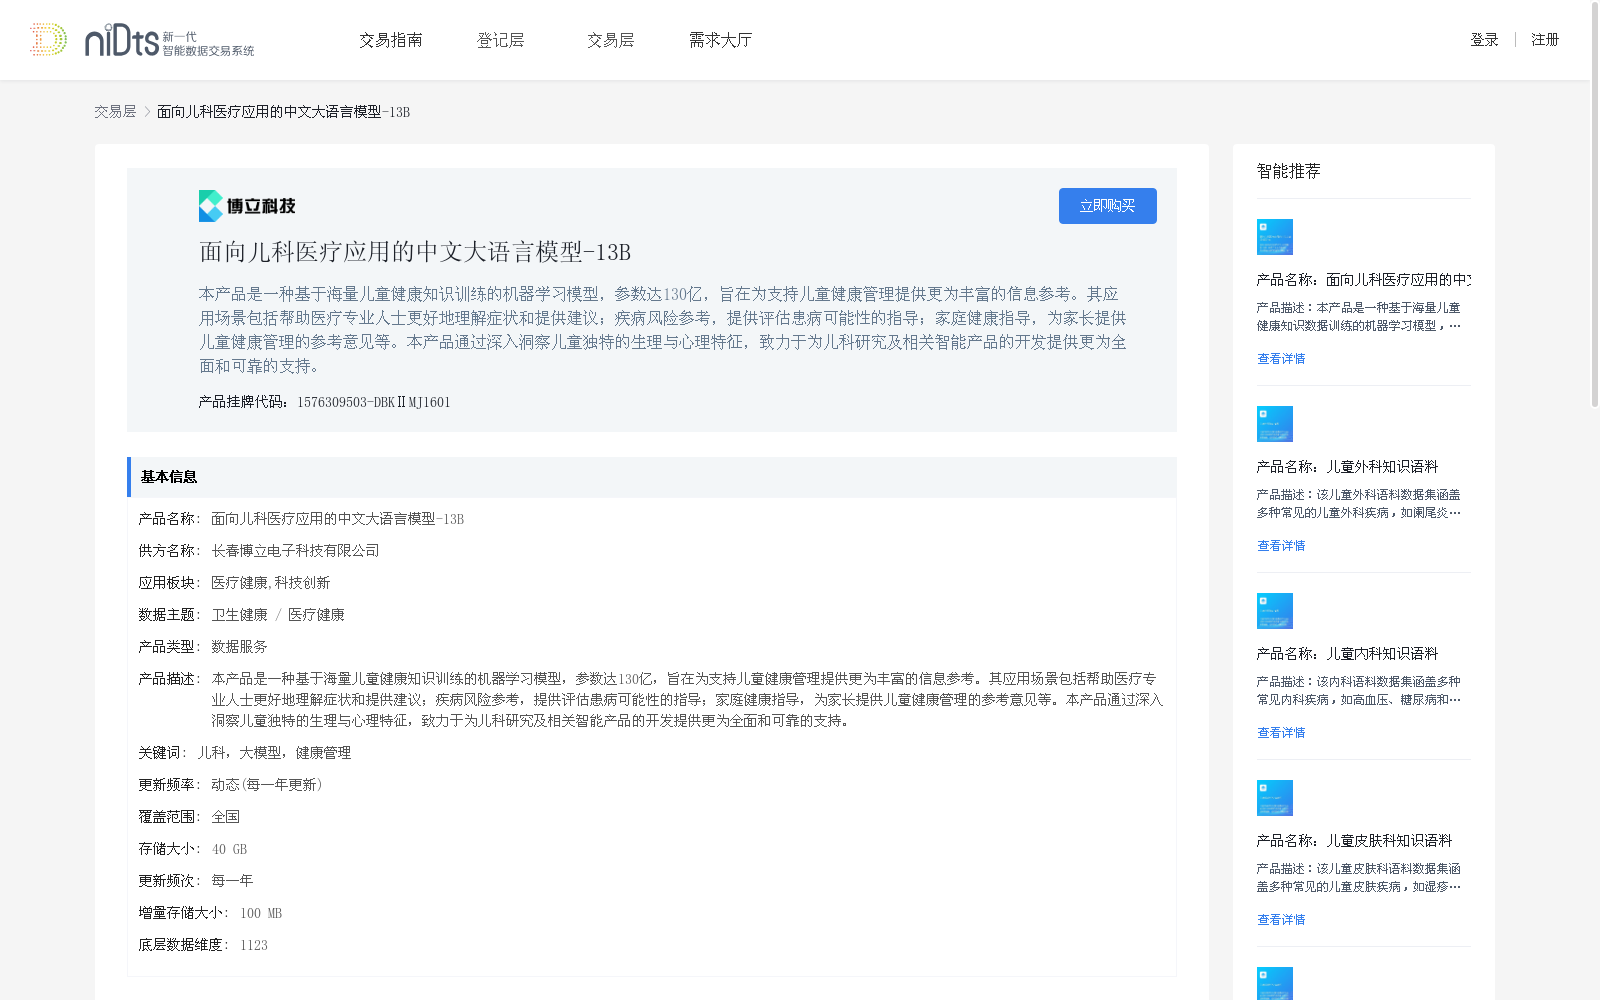
Task: View details of 儿童内科知识语料
Action: 1281,733
